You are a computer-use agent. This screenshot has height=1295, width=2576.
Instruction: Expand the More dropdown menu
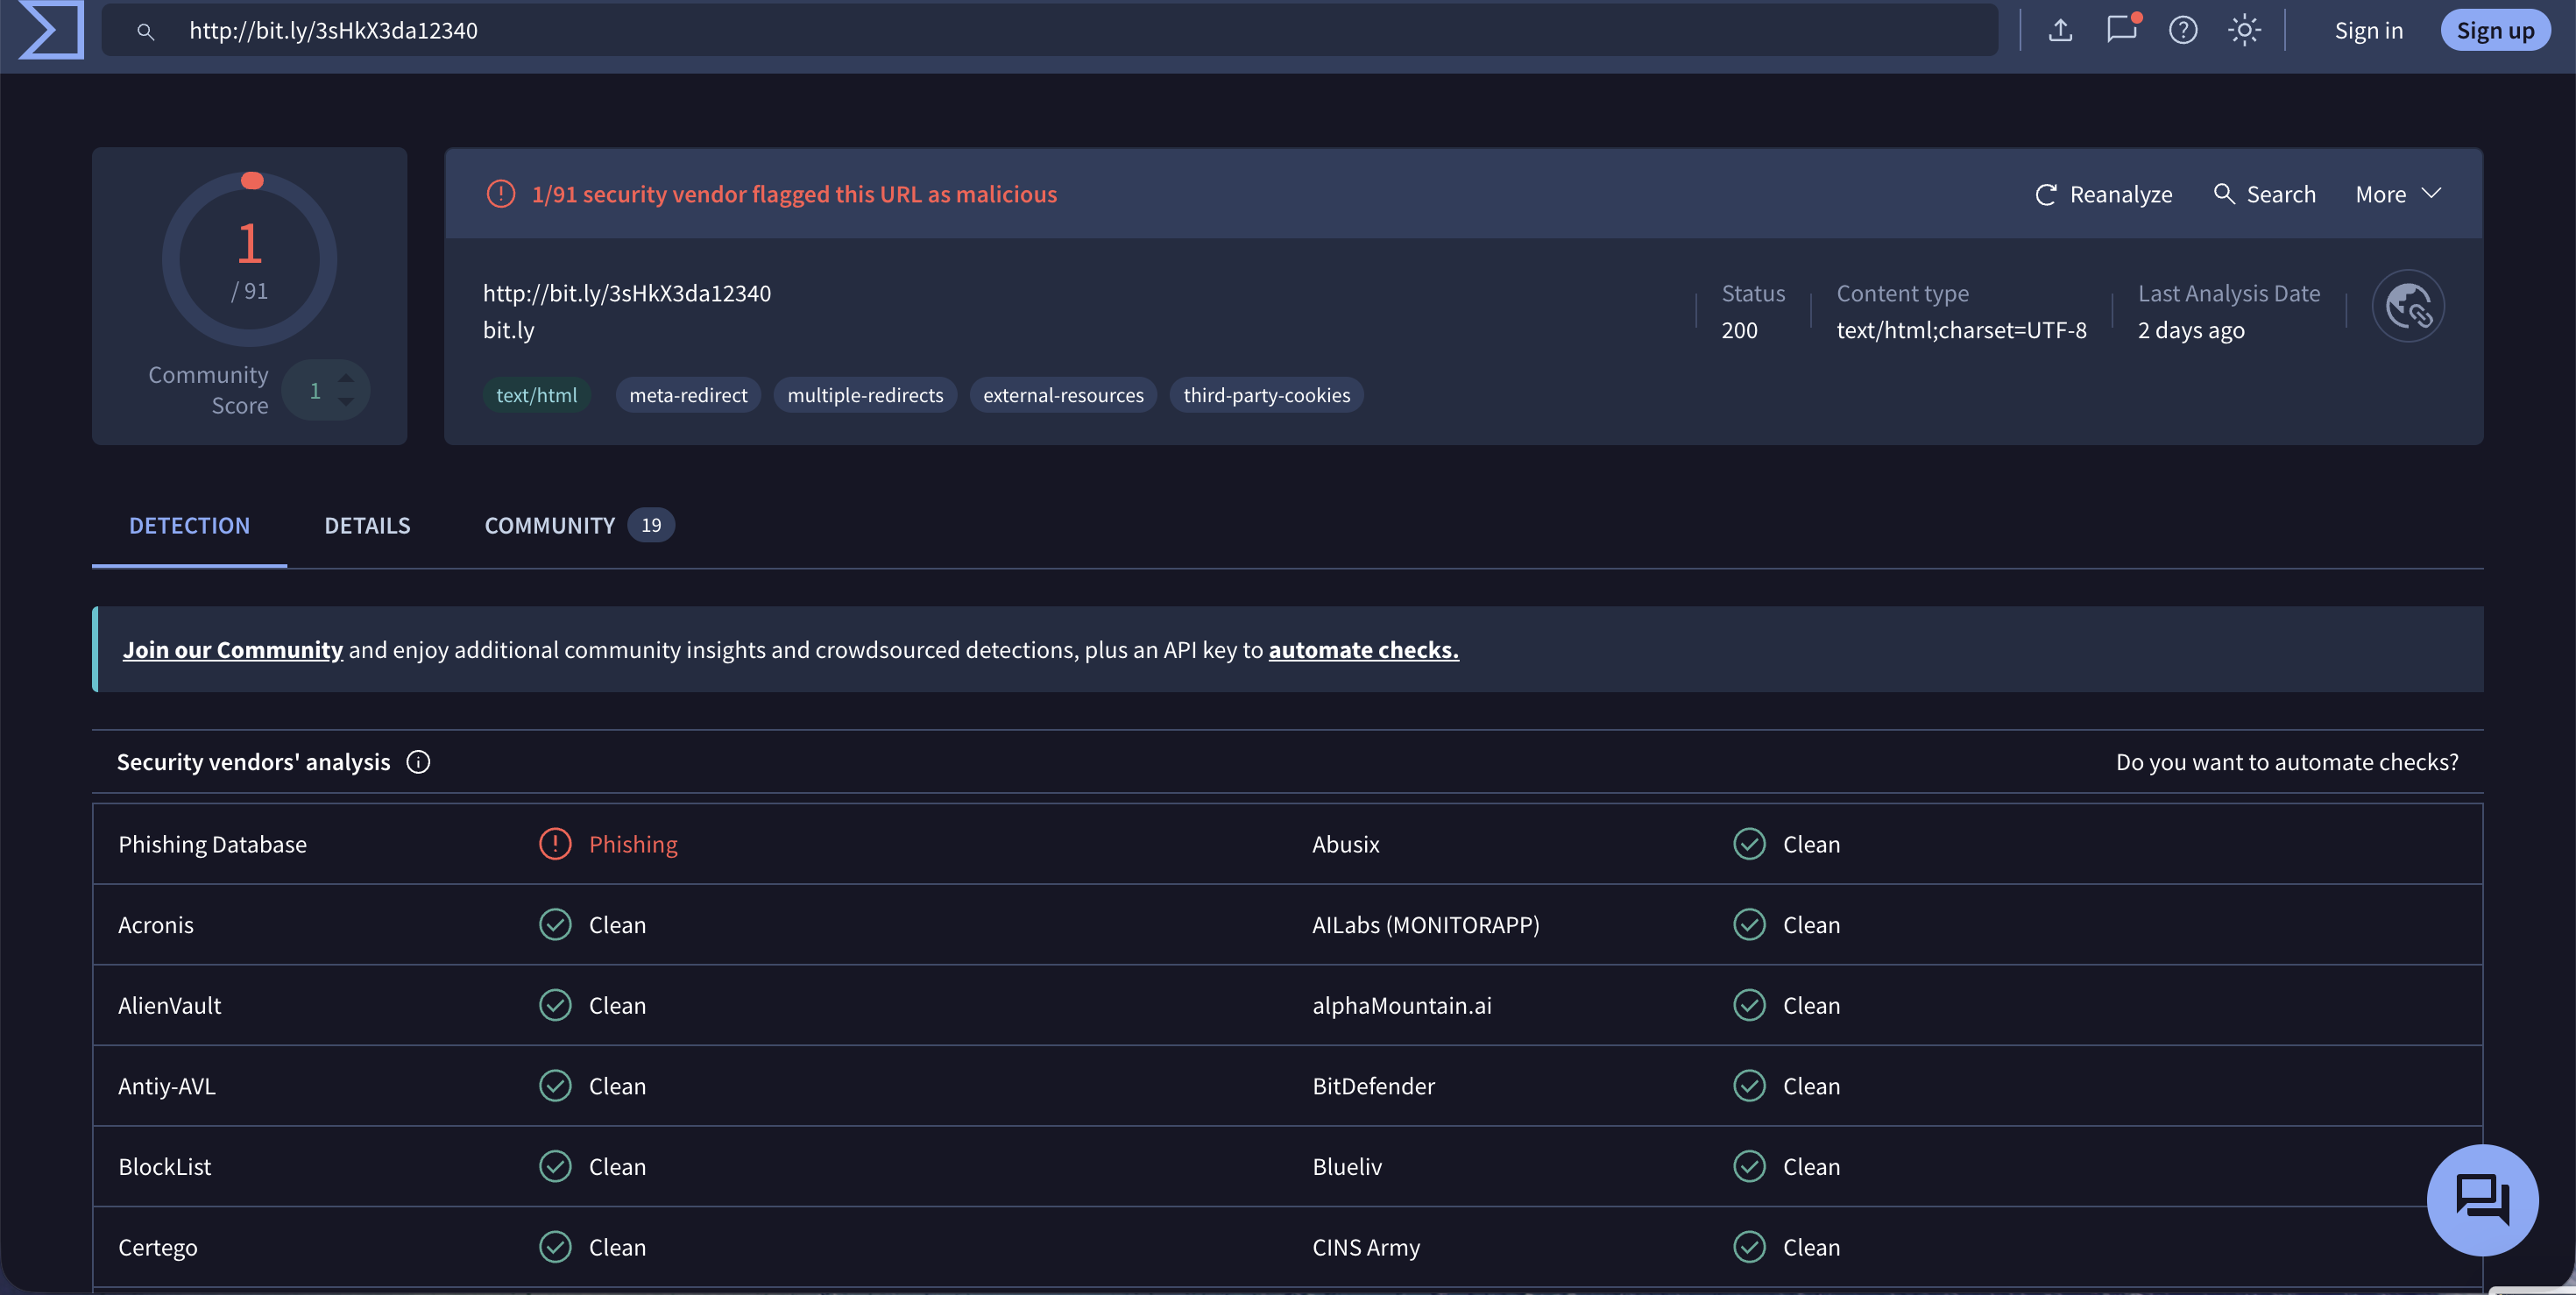click(x=2398, y=194)
